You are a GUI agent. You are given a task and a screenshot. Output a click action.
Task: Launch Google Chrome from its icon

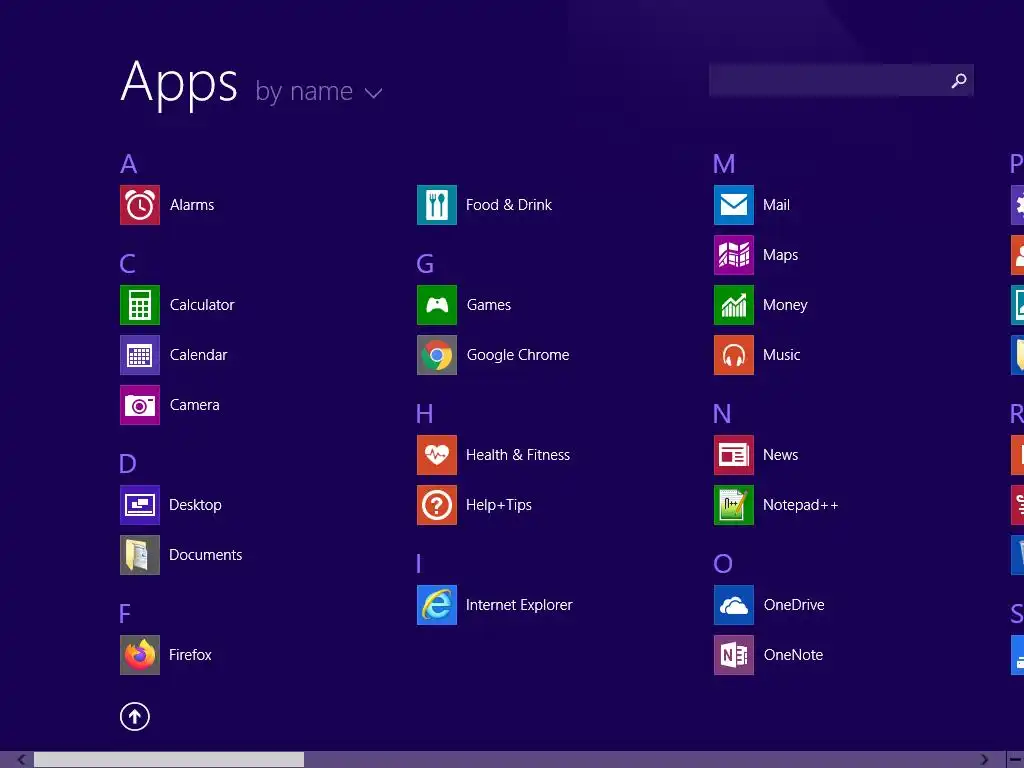[437, 355]
